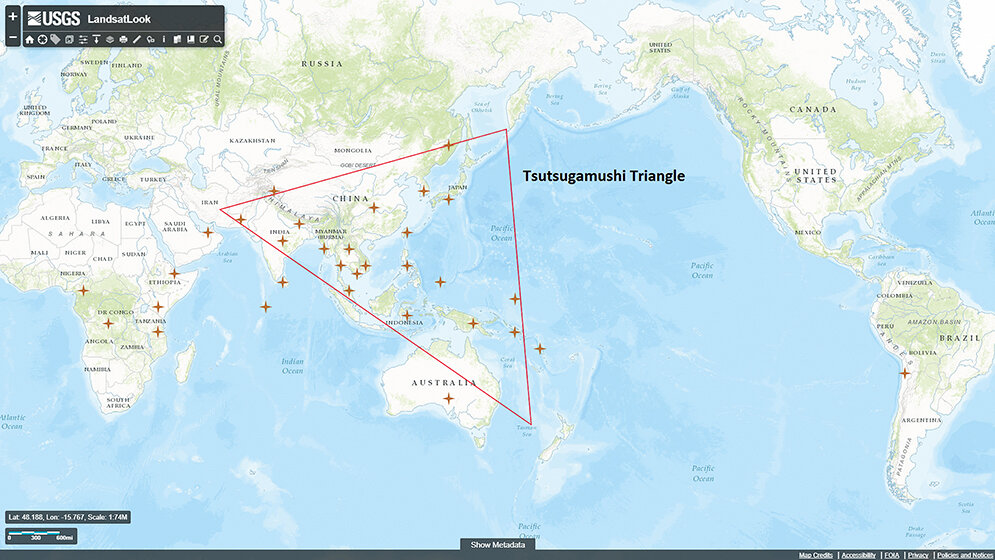Open the Policies and Notices link
The height and width of the screenshot is (560, 995).
(962, 555)
